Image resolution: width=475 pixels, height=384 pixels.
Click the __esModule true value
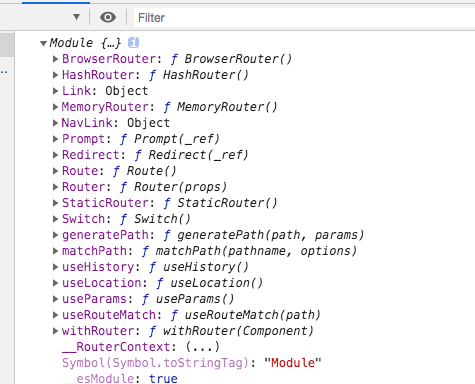(x=163, y=379)
